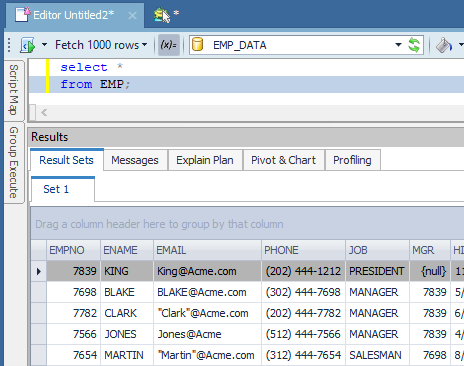Select the (202) 444-7782 phone cell
The image size is (464, 366).
tap(303, 313)
